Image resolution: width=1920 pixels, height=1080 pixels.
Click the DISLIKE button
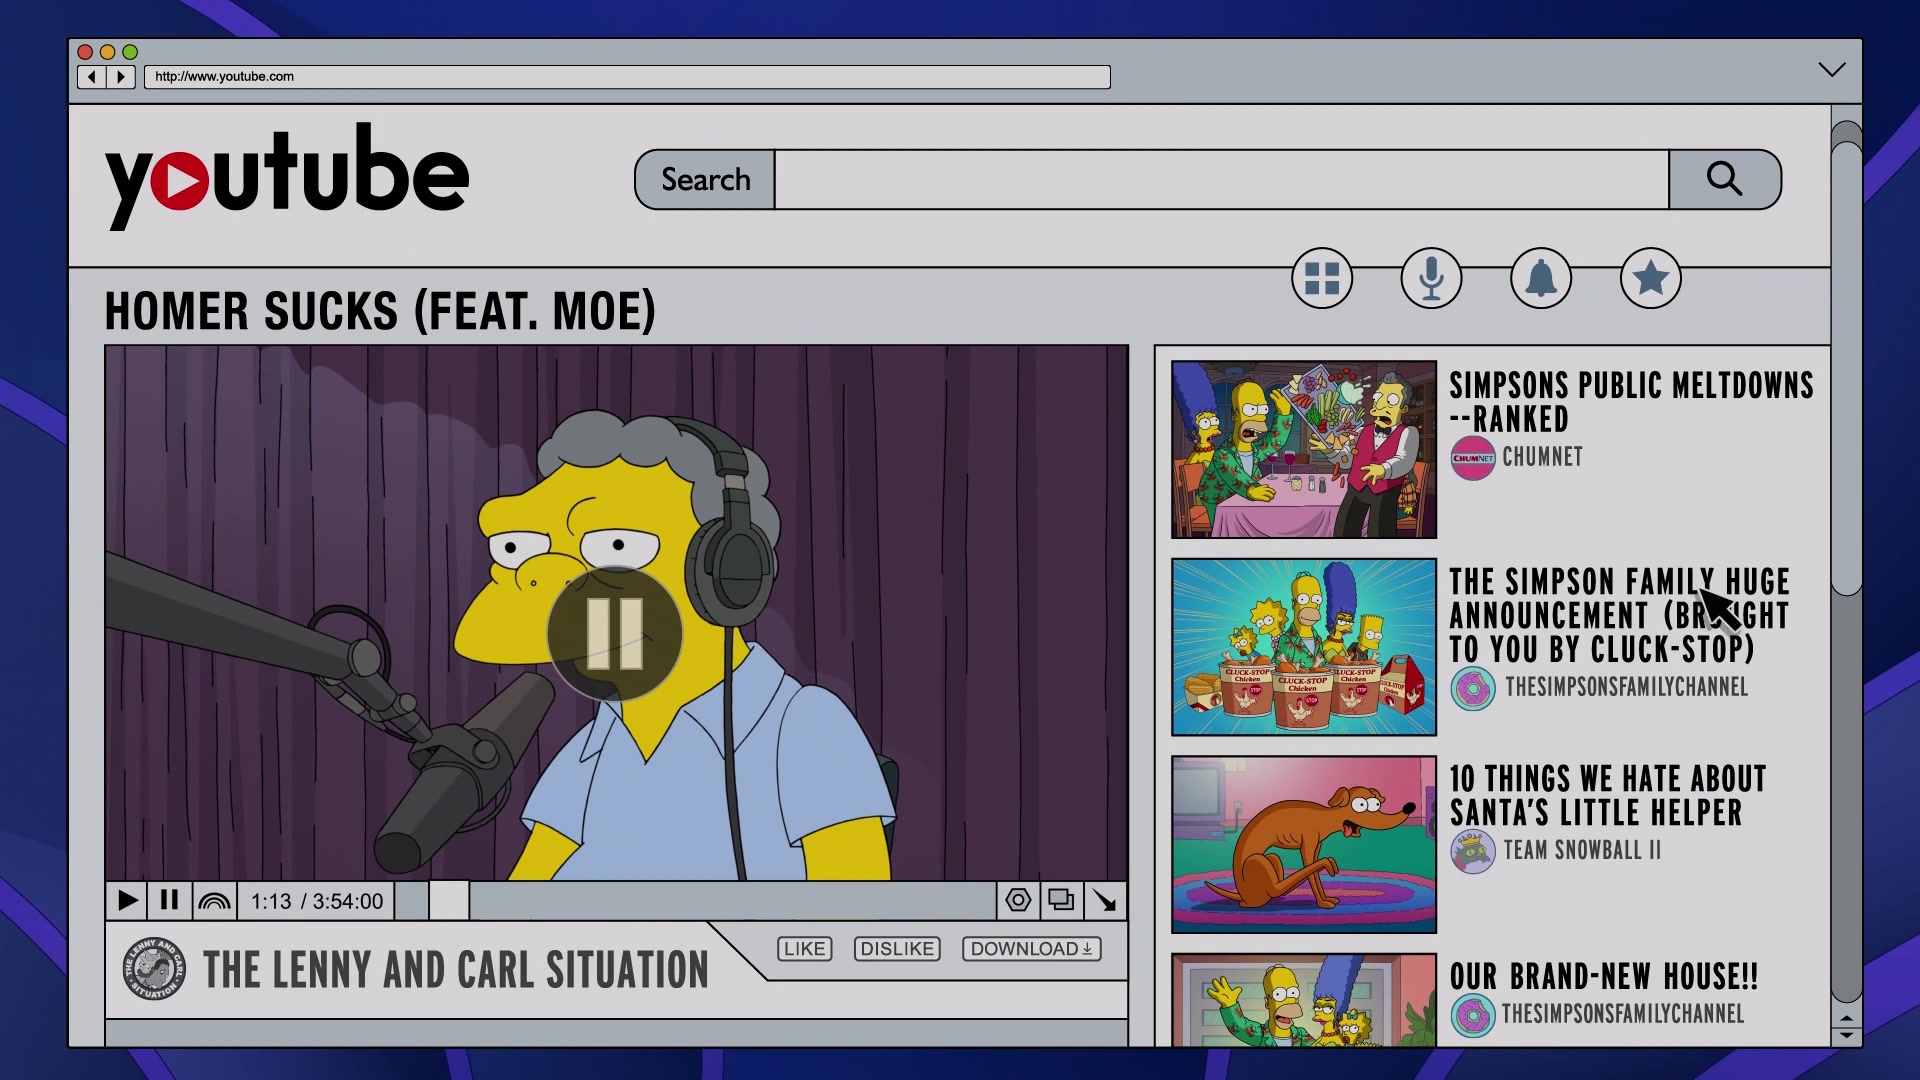pos(897,949)
